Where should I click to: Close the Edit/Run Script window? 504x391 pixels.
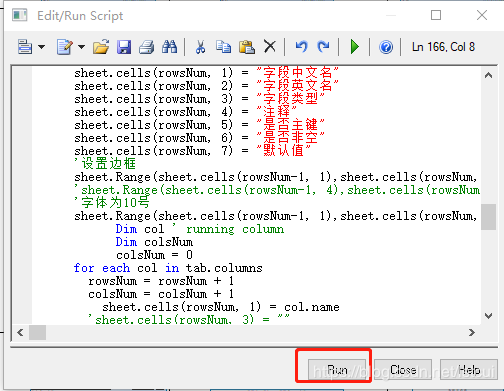482,15
